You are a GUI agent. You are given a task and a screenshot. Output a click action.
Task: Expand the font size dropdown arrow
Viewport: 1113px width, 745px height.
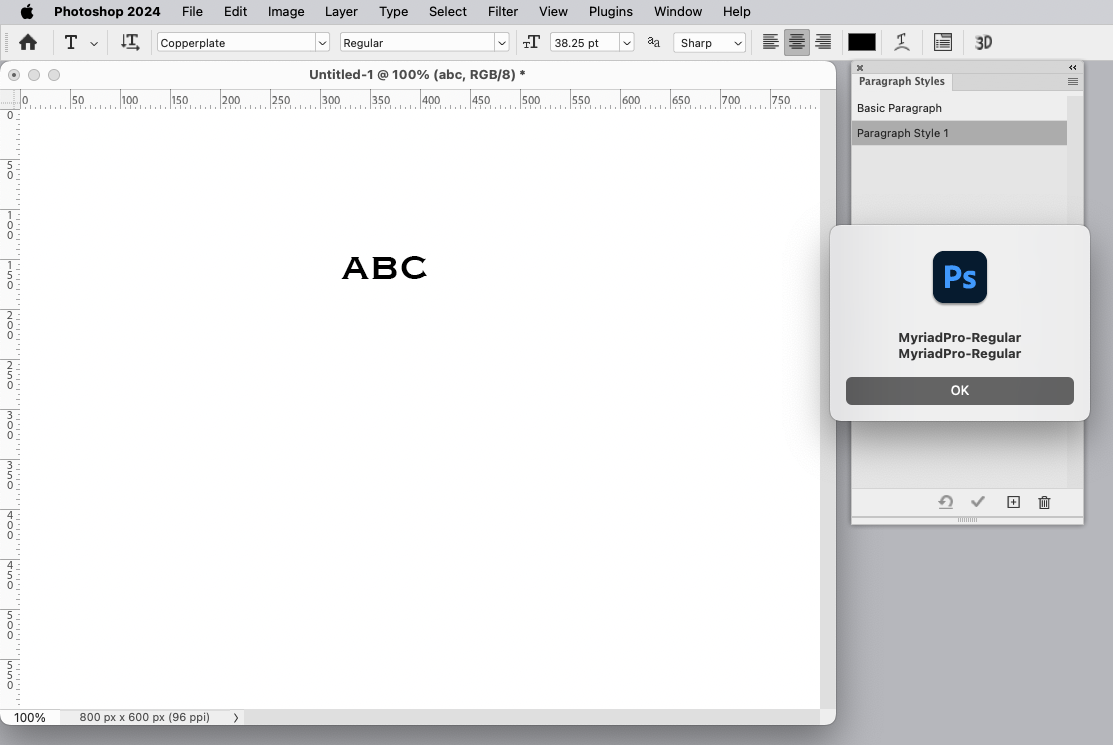click(627, 43)
